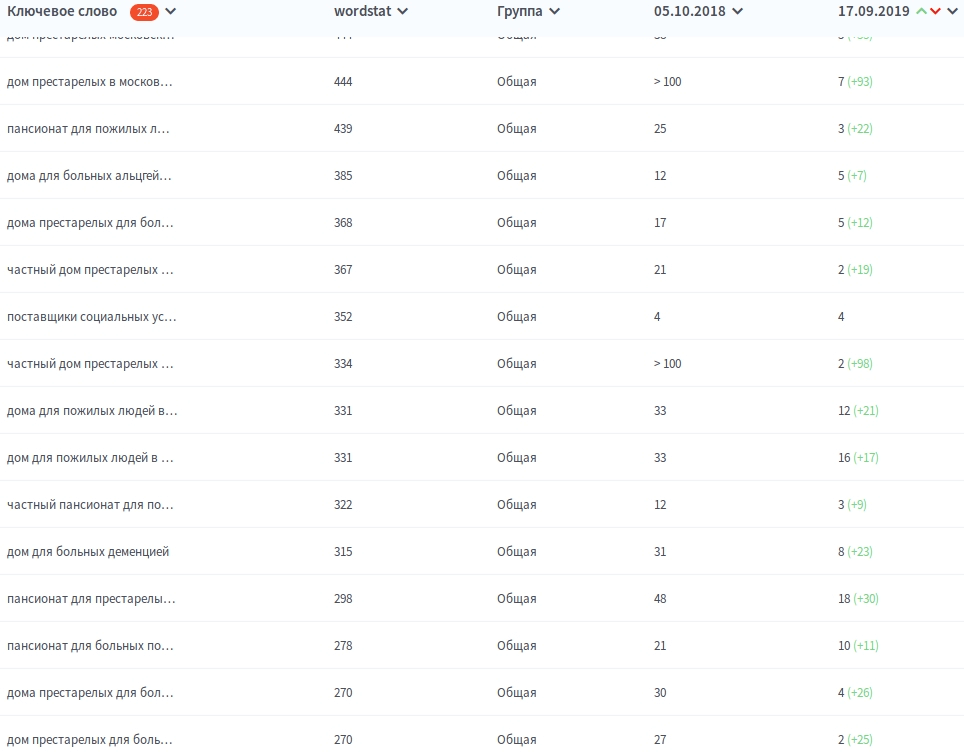Open the 05.10.2018 date column dropdown
The height and width of the screenshot is (754, 964).
coord(737,12)
